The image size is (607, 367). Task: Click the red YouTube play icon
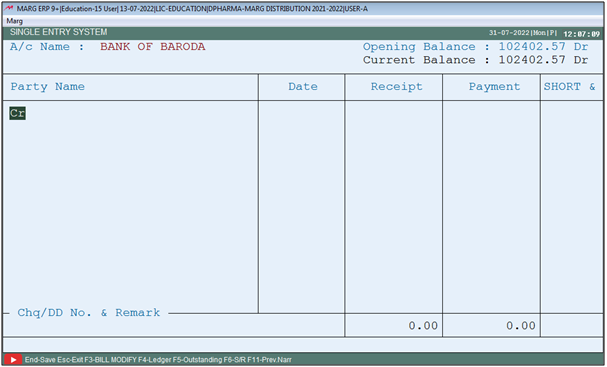[x=13, y=360]
